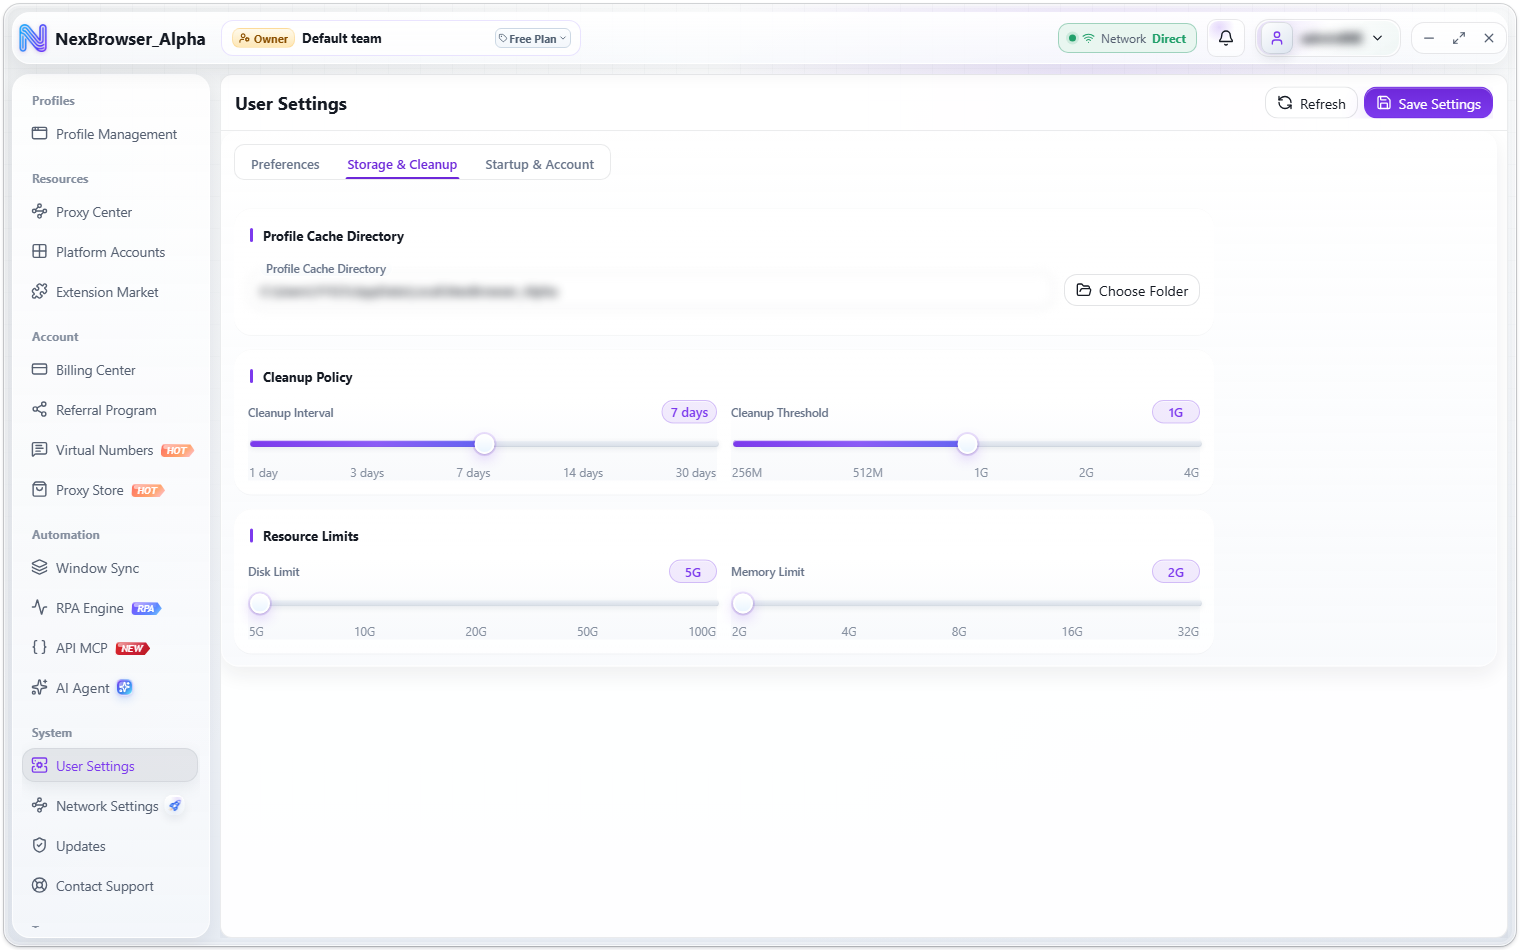Open the Extension Market
The height and width of the screenshot is (950, 1520).
110,292
